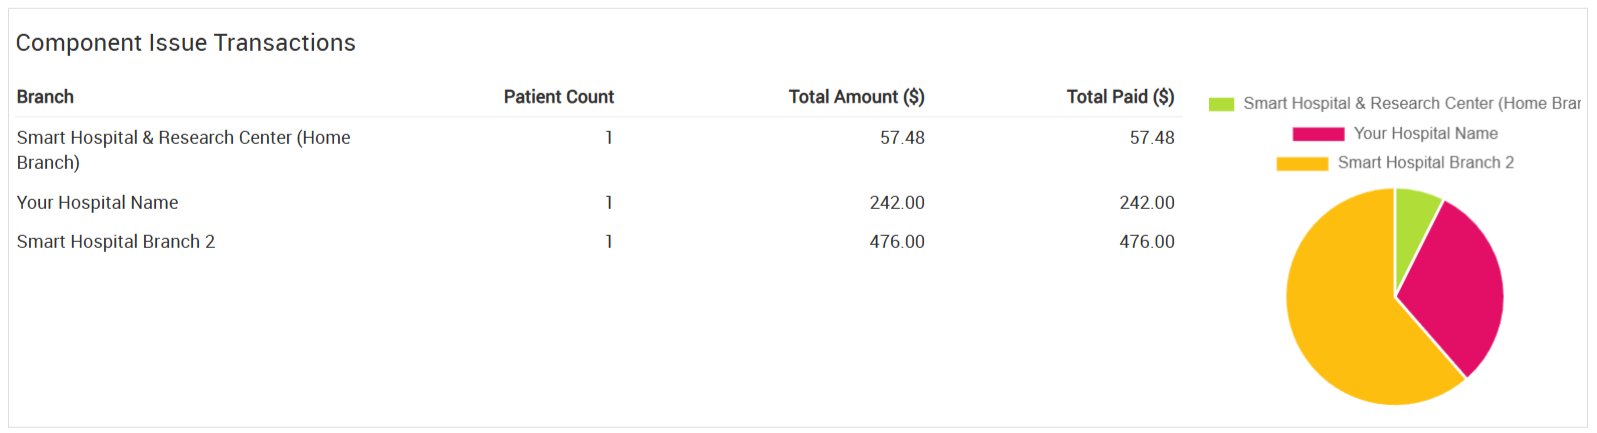Click the green legend color swatch

point(1221,104)
